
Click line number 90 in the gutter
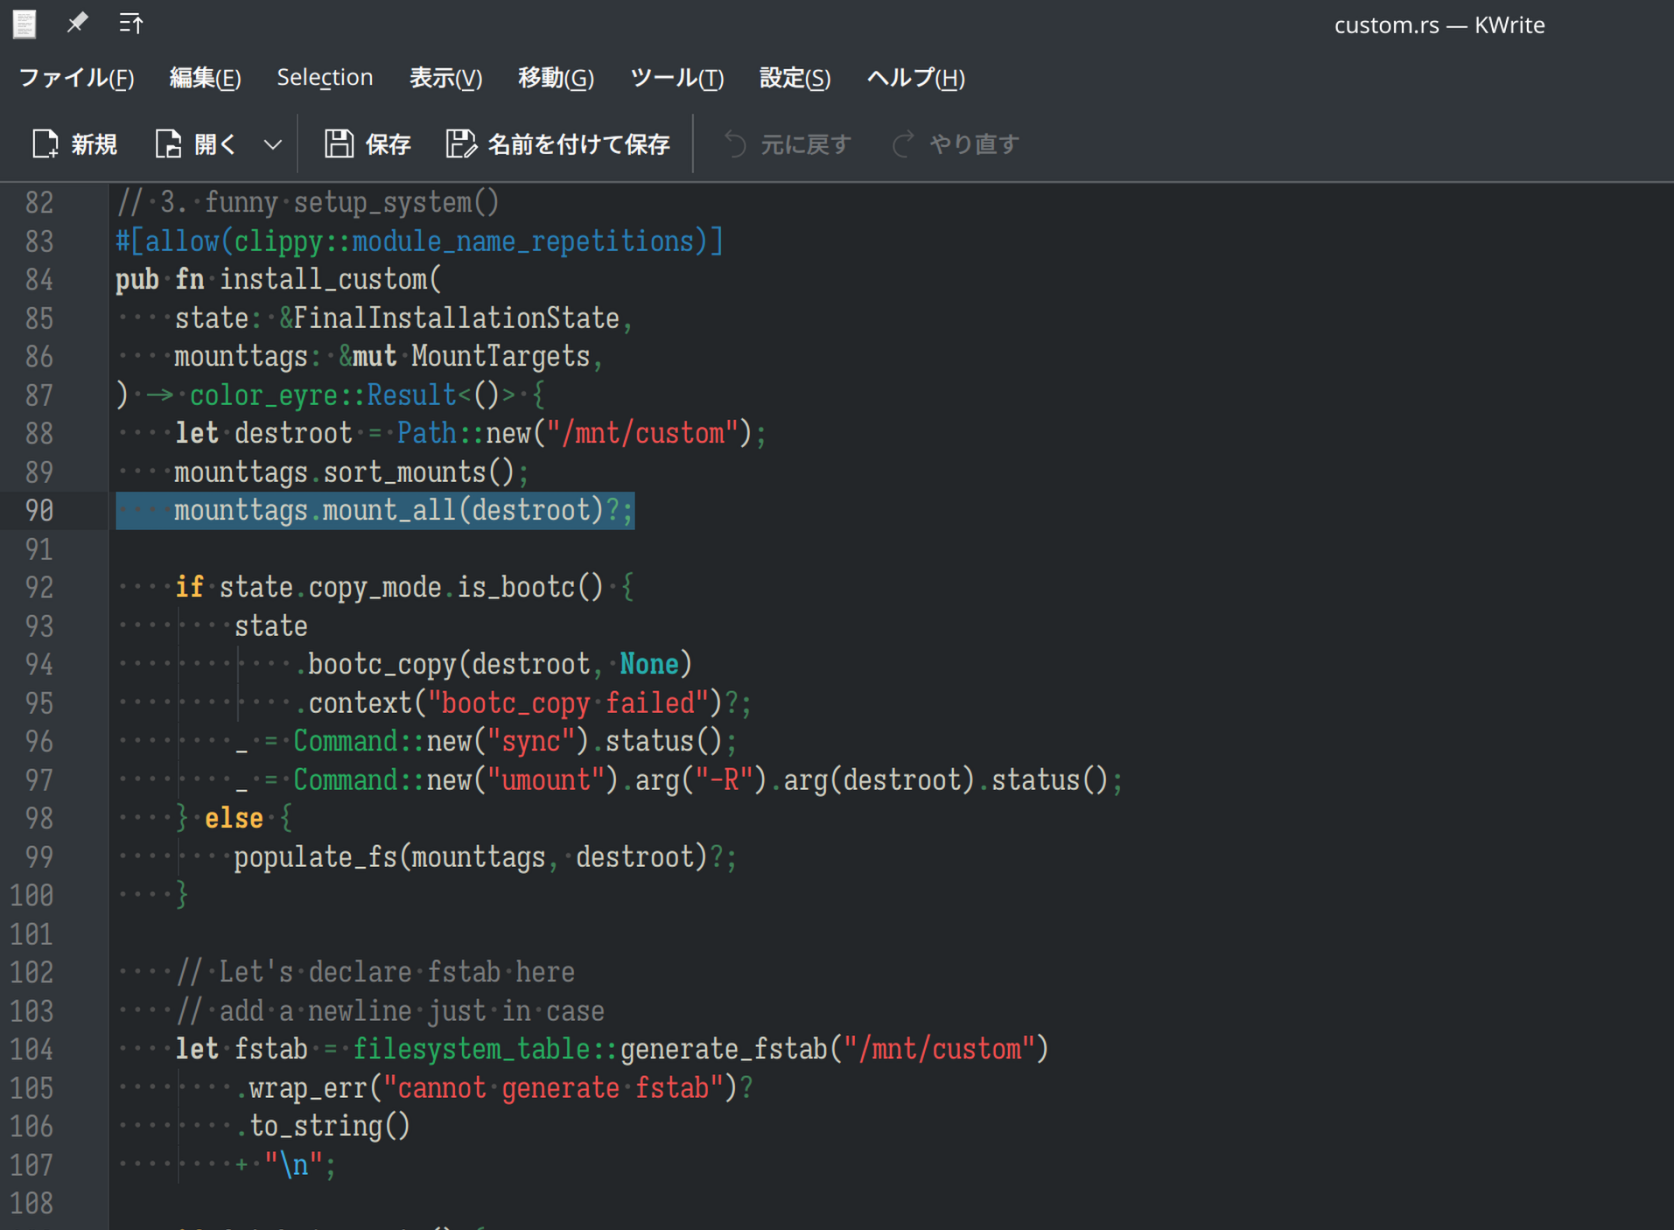click(40, 511)
